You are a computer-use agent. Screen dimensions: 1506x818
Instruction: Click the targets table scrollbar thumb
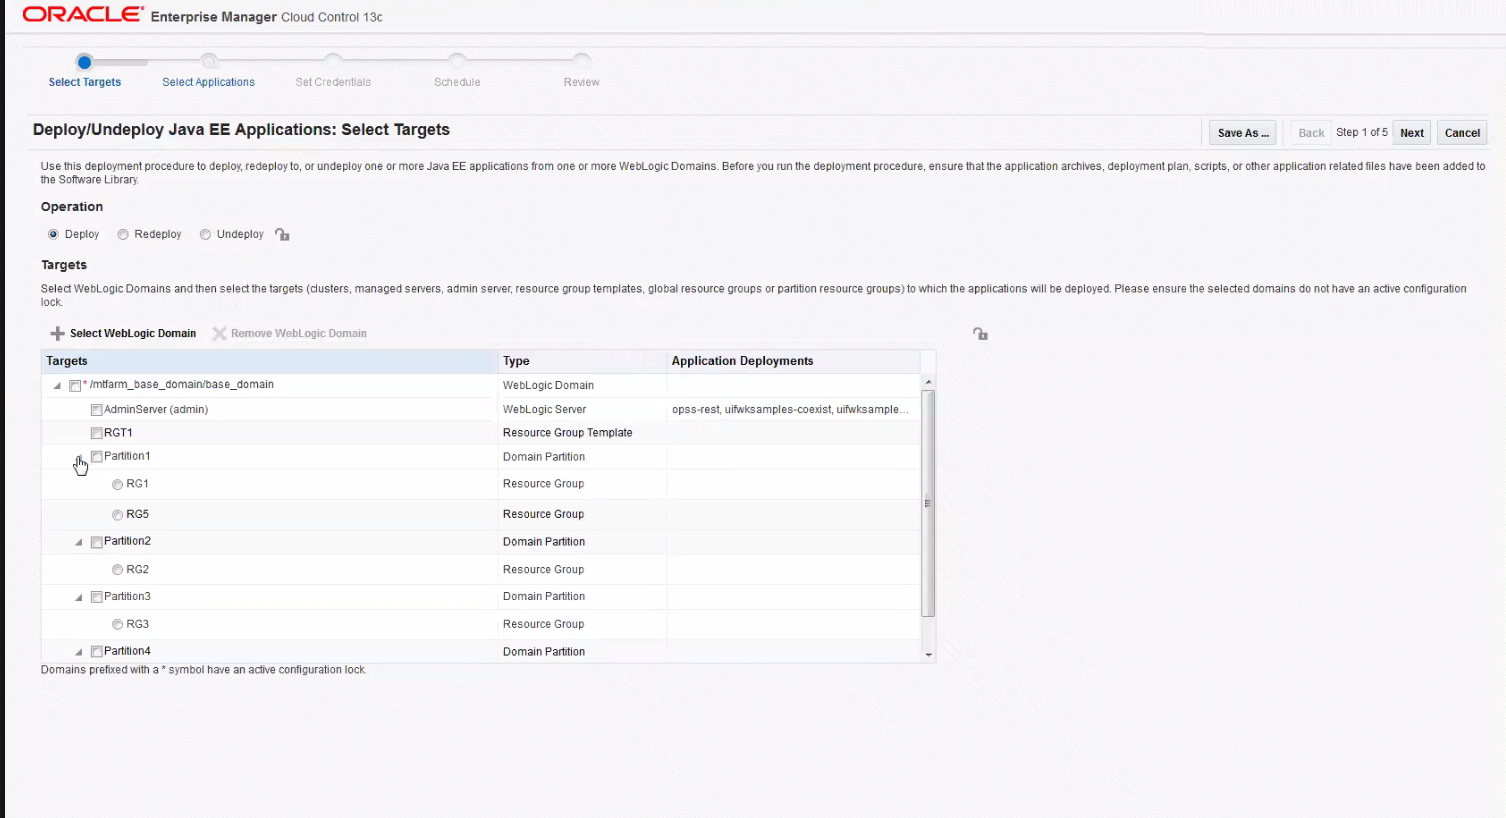click(x=928, y=504)
